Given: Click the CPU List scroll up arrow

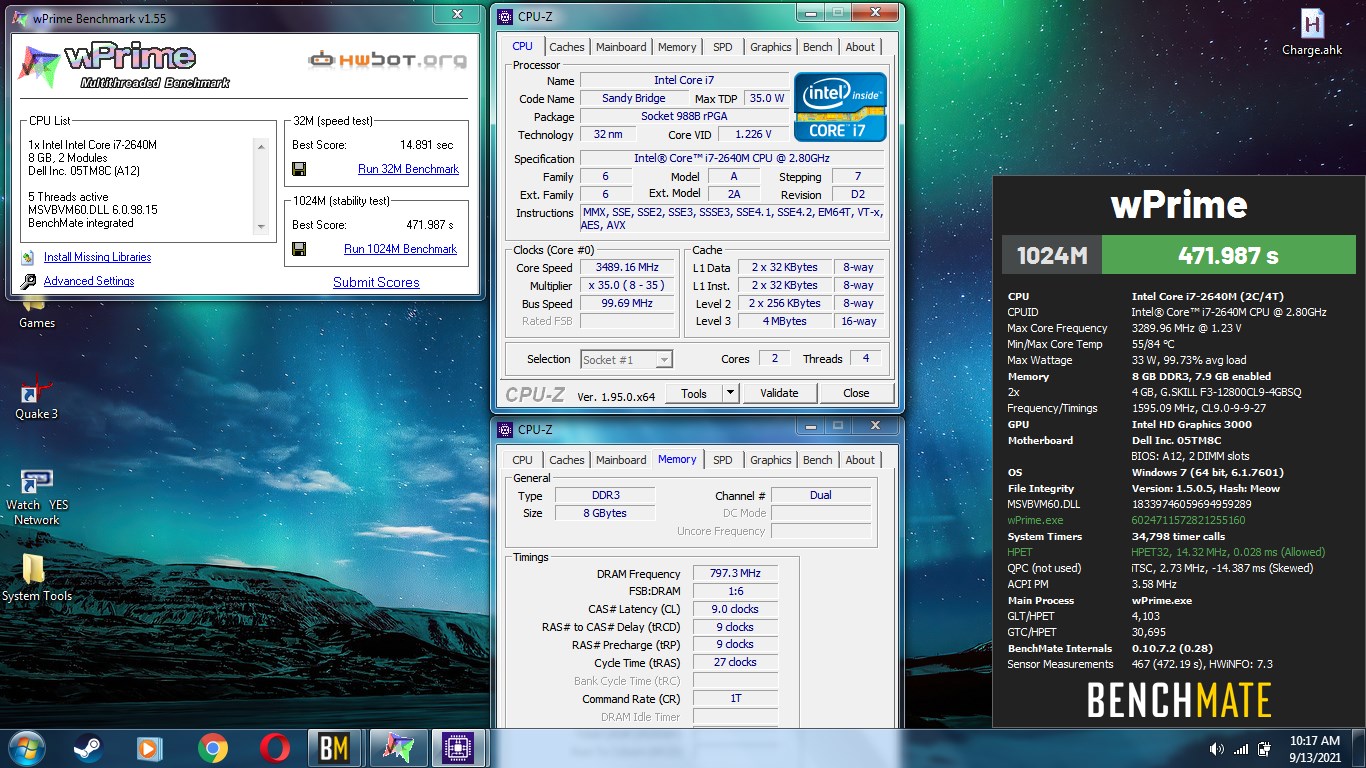Looking at the screenshot, I should 261,146.
